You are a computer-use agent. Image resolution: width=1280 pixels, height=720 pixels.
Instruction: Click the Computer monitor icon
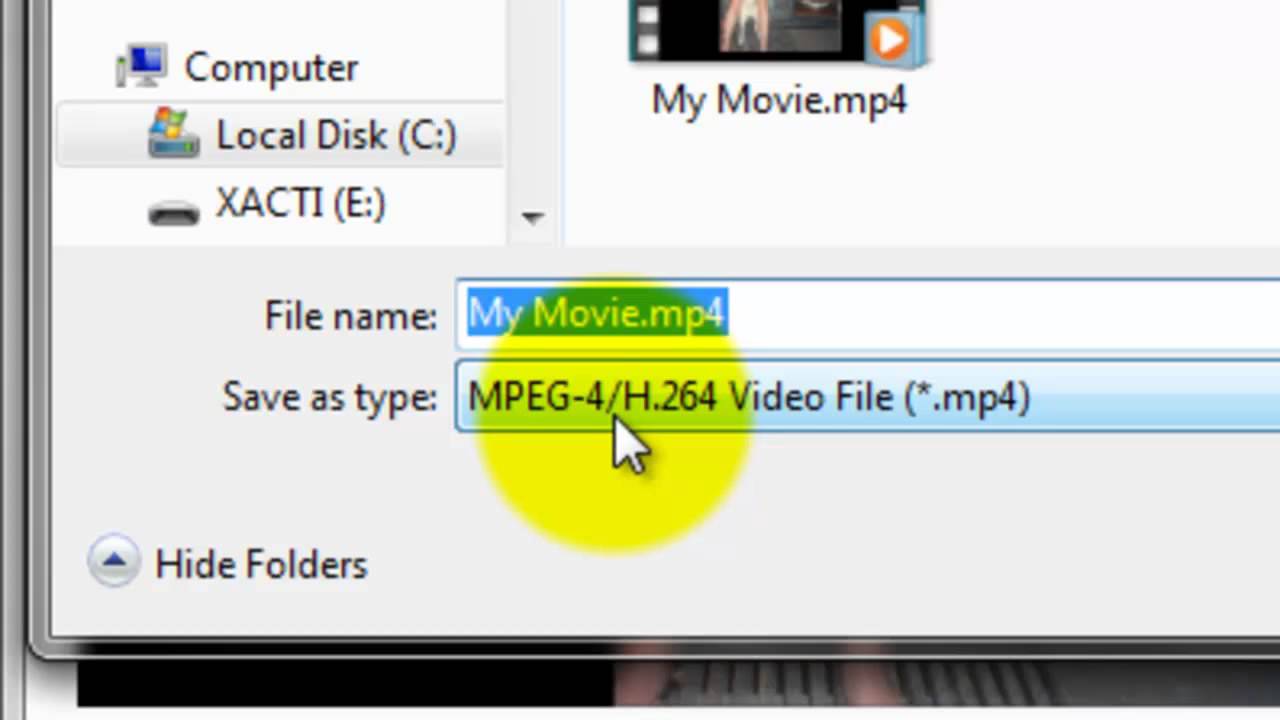coord(140,67)
